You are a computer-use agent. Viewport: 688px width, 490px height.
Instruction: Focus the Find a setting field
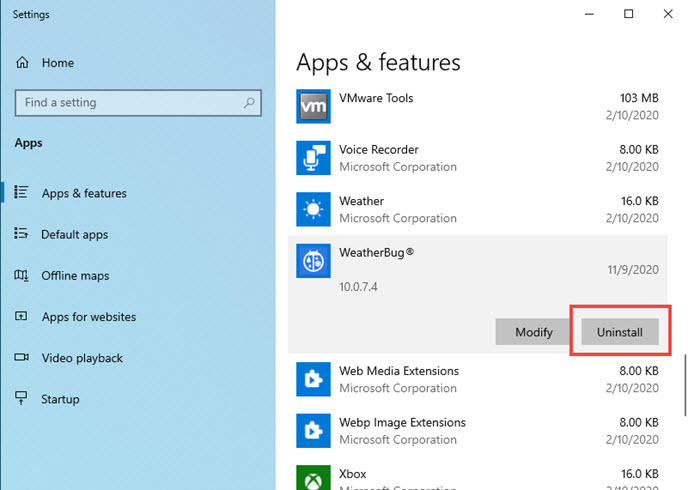138,103
